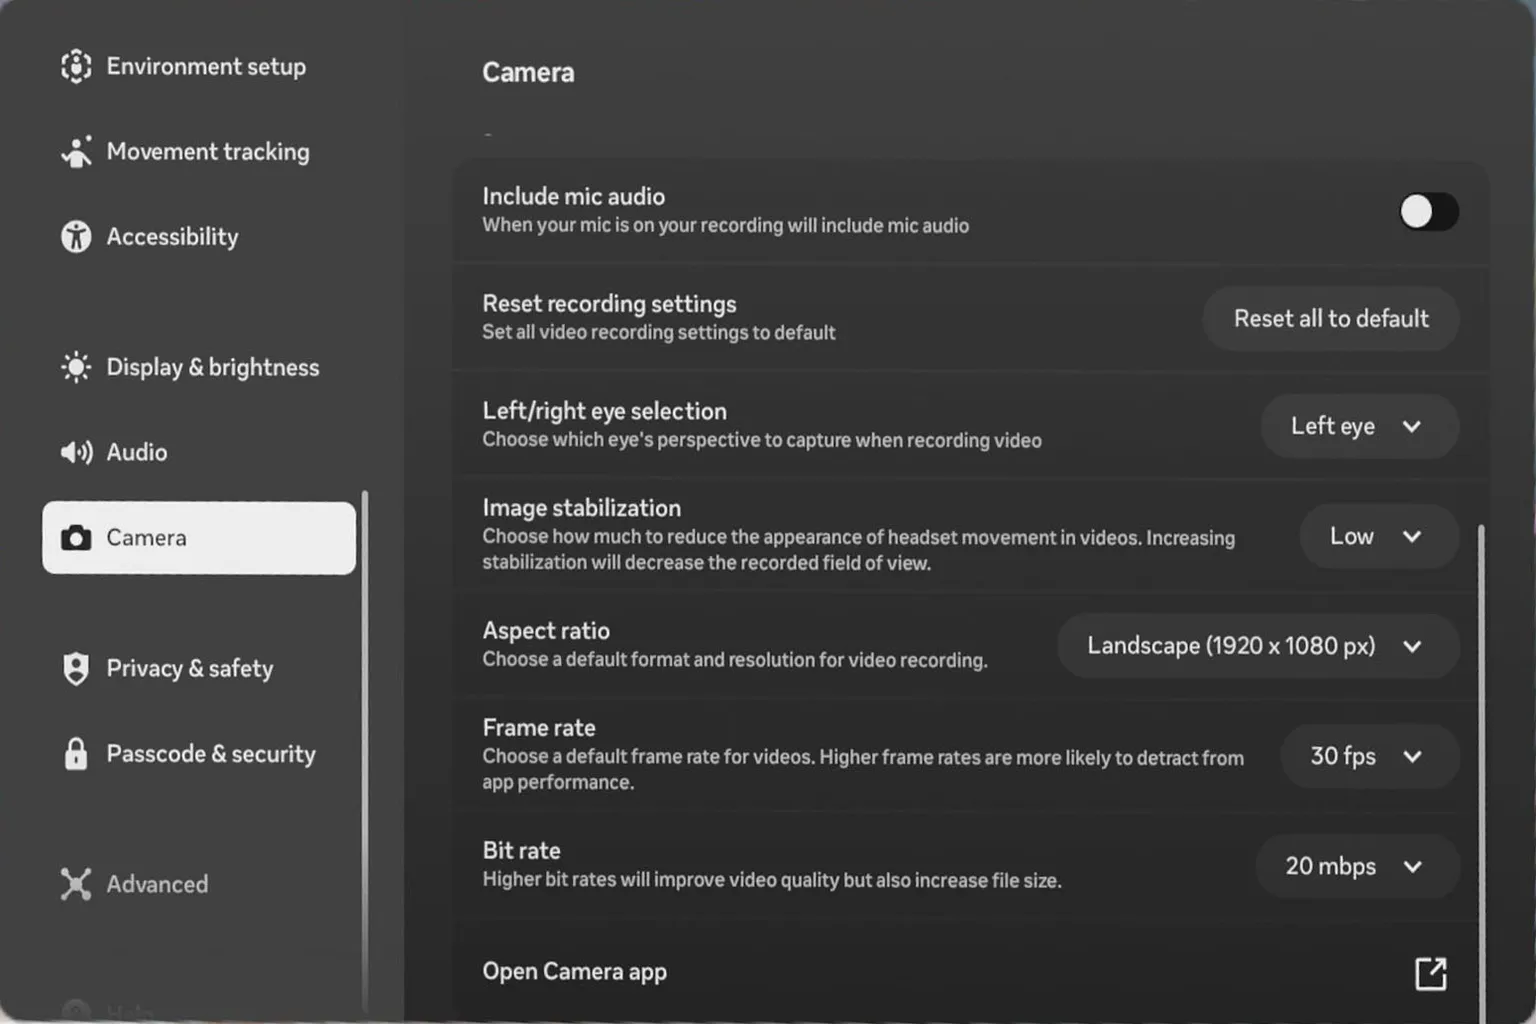Open the Left/right eye selection dropdown
This screenshot has width=1536, height=1024.
[x=1359, y=426]
